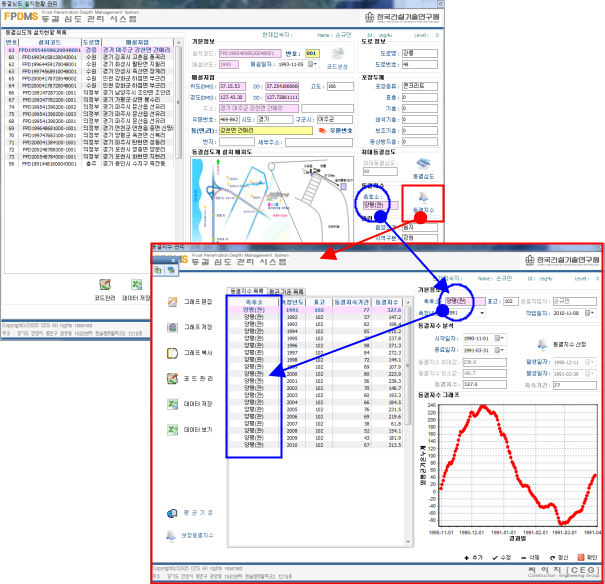
Task: Click the 보정동결지수 icon
Action: tap(171, 535)
